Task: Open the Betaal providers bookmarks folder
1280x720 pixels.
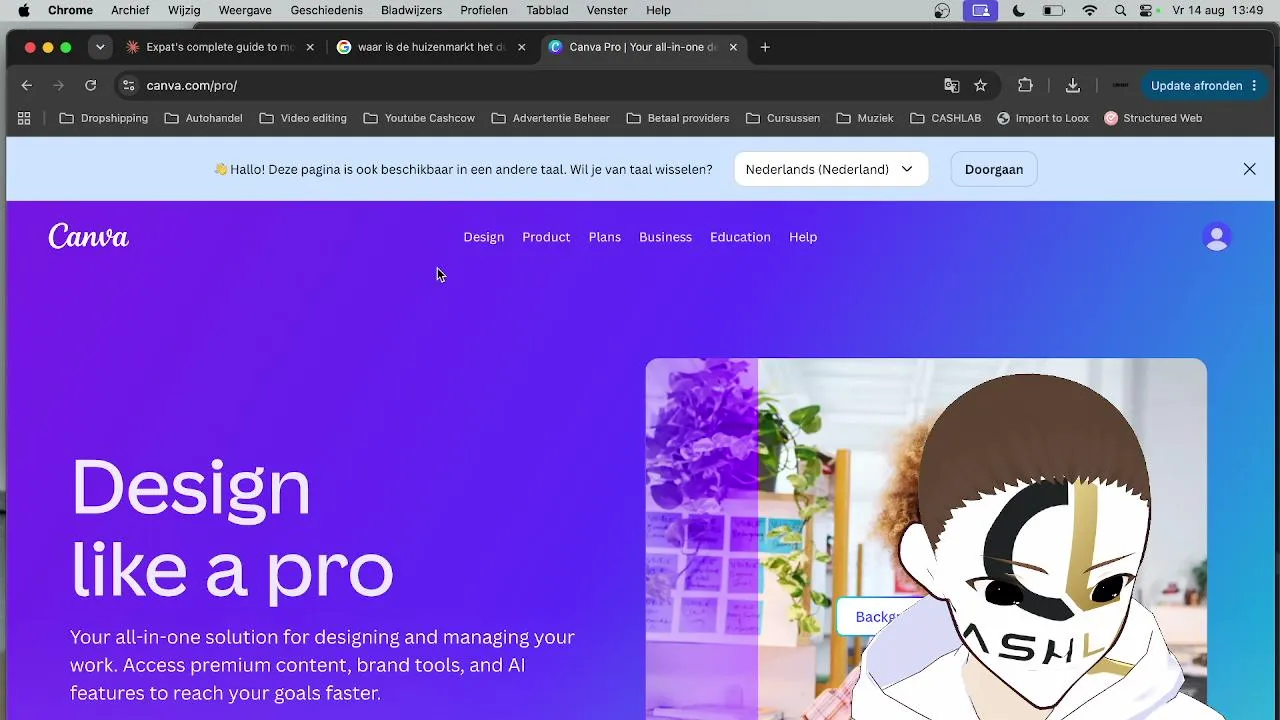Action: pos(678,118)
